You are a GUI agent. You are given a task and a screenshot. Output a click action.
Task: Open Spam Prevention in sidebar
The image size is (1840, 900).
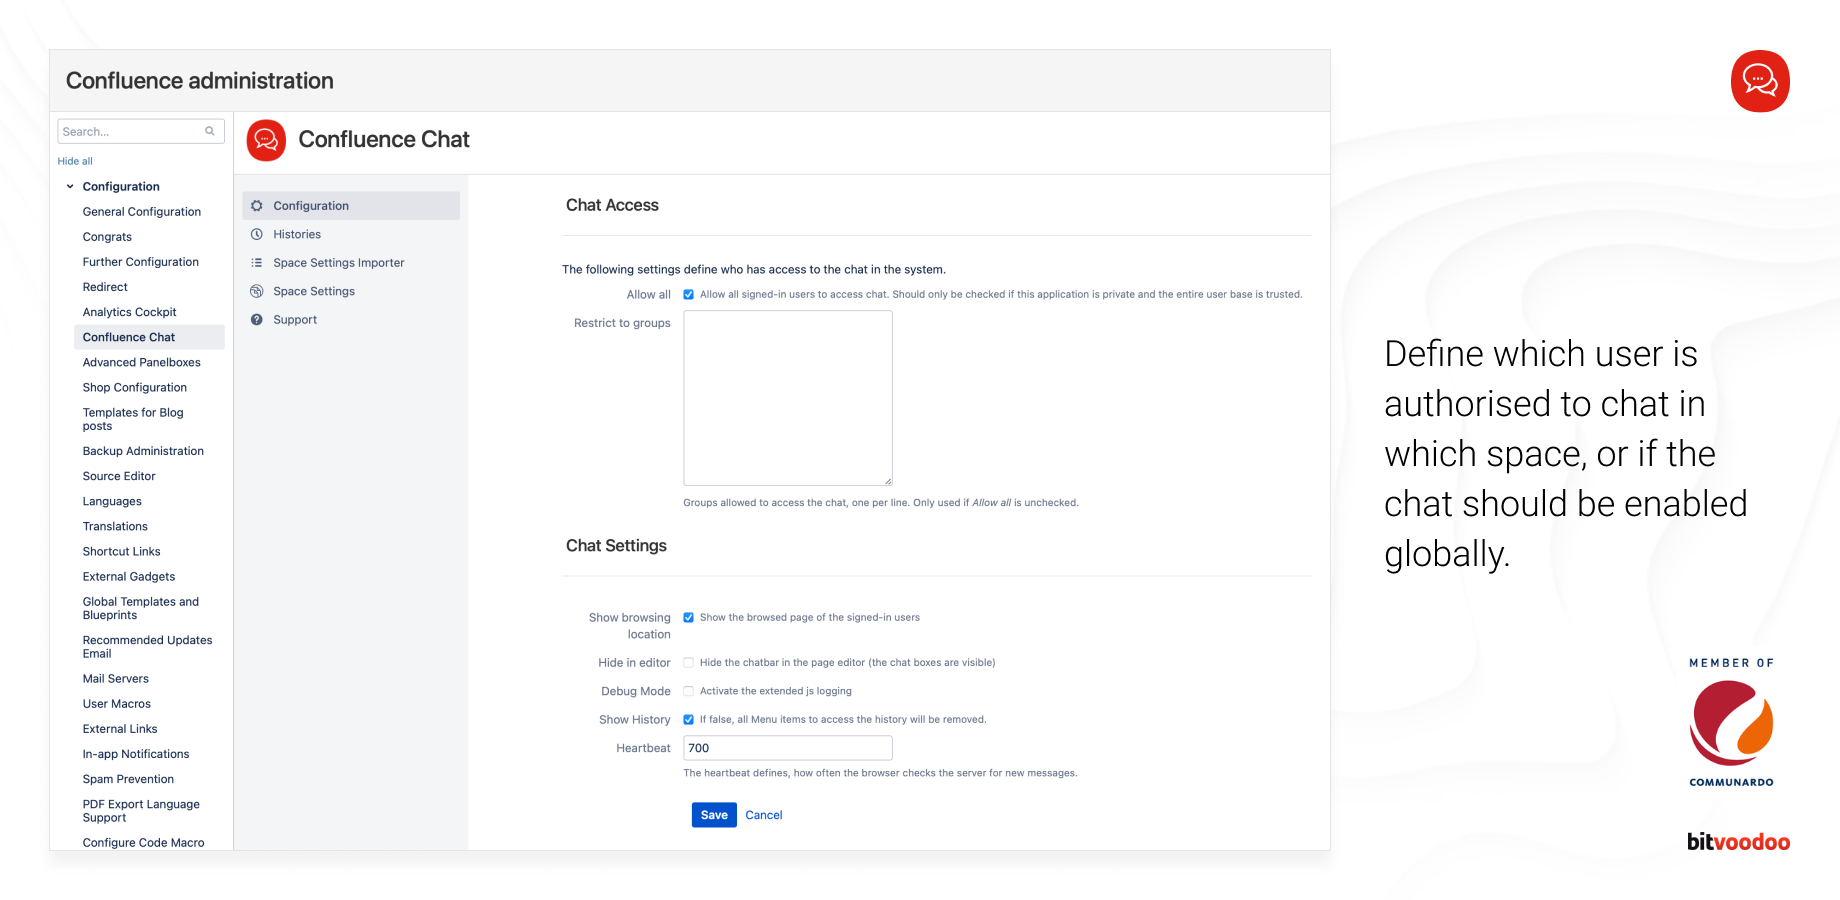pyautogui.click(x=128, y=779)
